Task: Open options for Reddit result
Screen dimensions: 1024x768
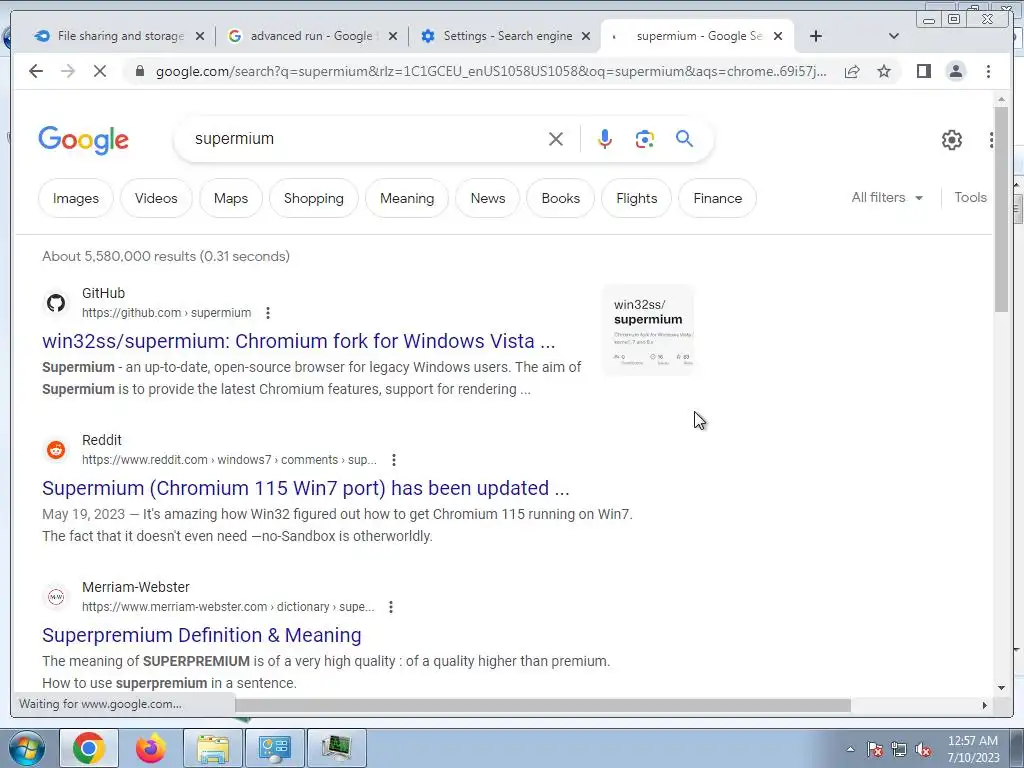Action: [x=394, y=460]
